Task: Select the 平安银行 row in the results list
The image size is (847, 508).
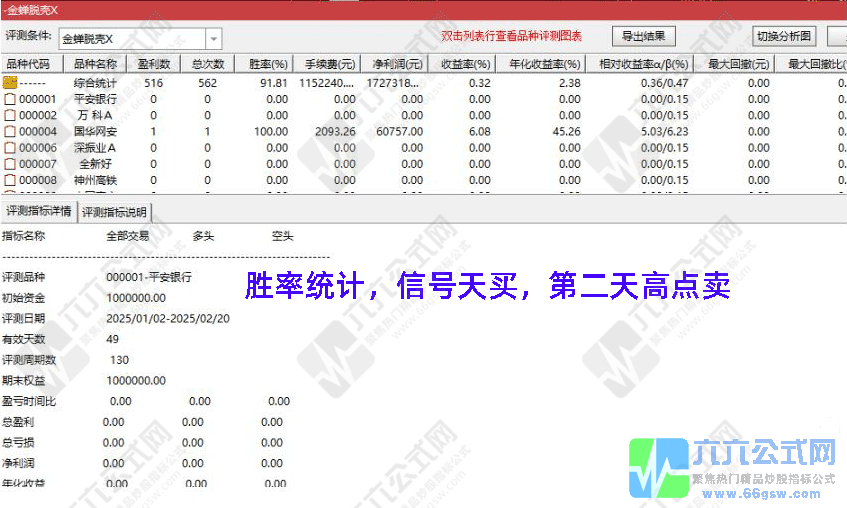Action: tap(96, 99)
